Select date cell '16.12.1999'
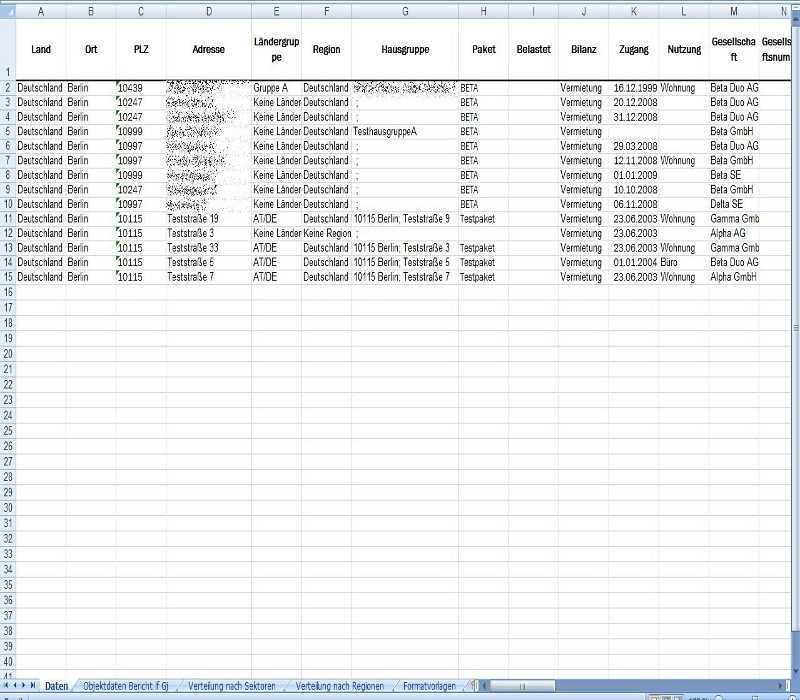 (634, 88)
